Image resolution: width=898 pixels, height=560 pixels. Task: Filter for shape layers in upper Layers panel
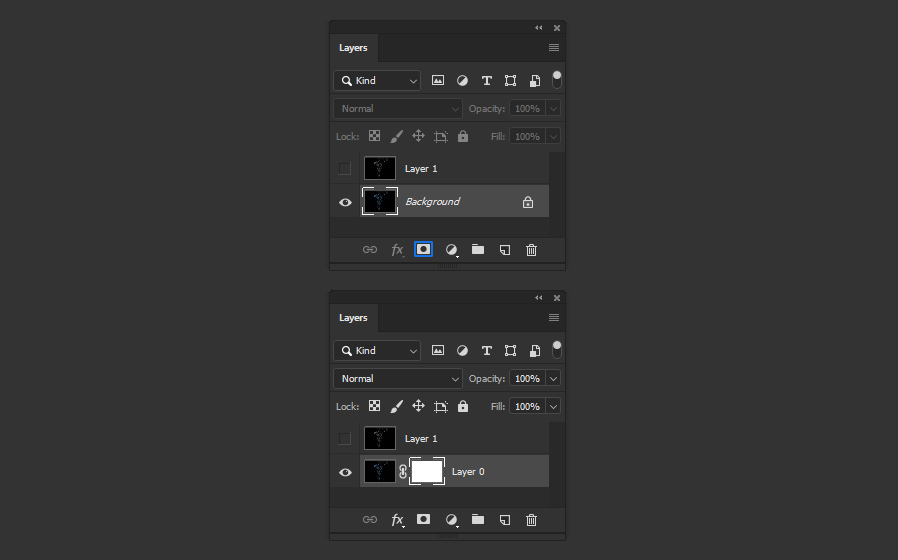click(x=510, y=81)
